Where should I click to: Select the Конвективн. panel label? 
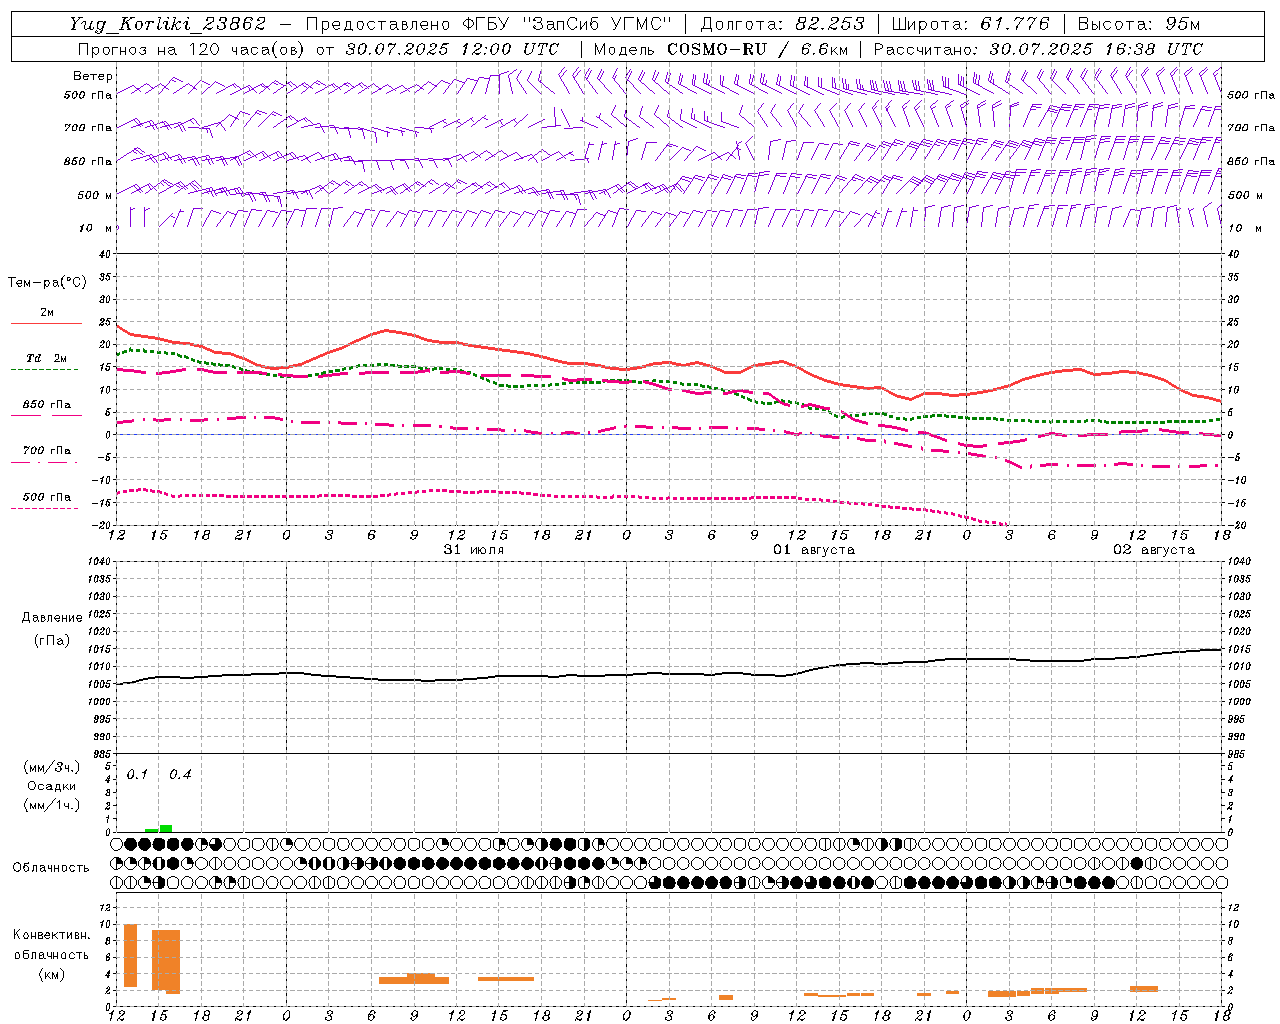coord(51,935)
